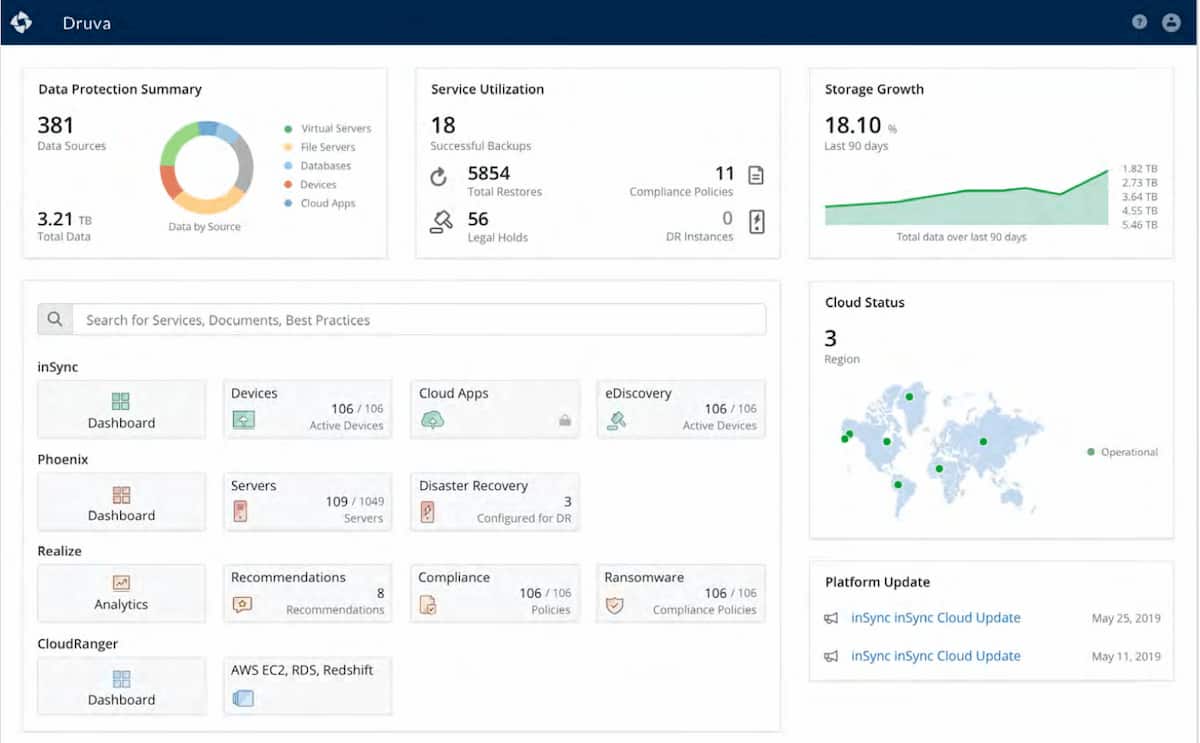1200x743 pixels.
Task: Open the inSync Cloud Update from May 25, 2019
Action: click(x=935, y=618)
